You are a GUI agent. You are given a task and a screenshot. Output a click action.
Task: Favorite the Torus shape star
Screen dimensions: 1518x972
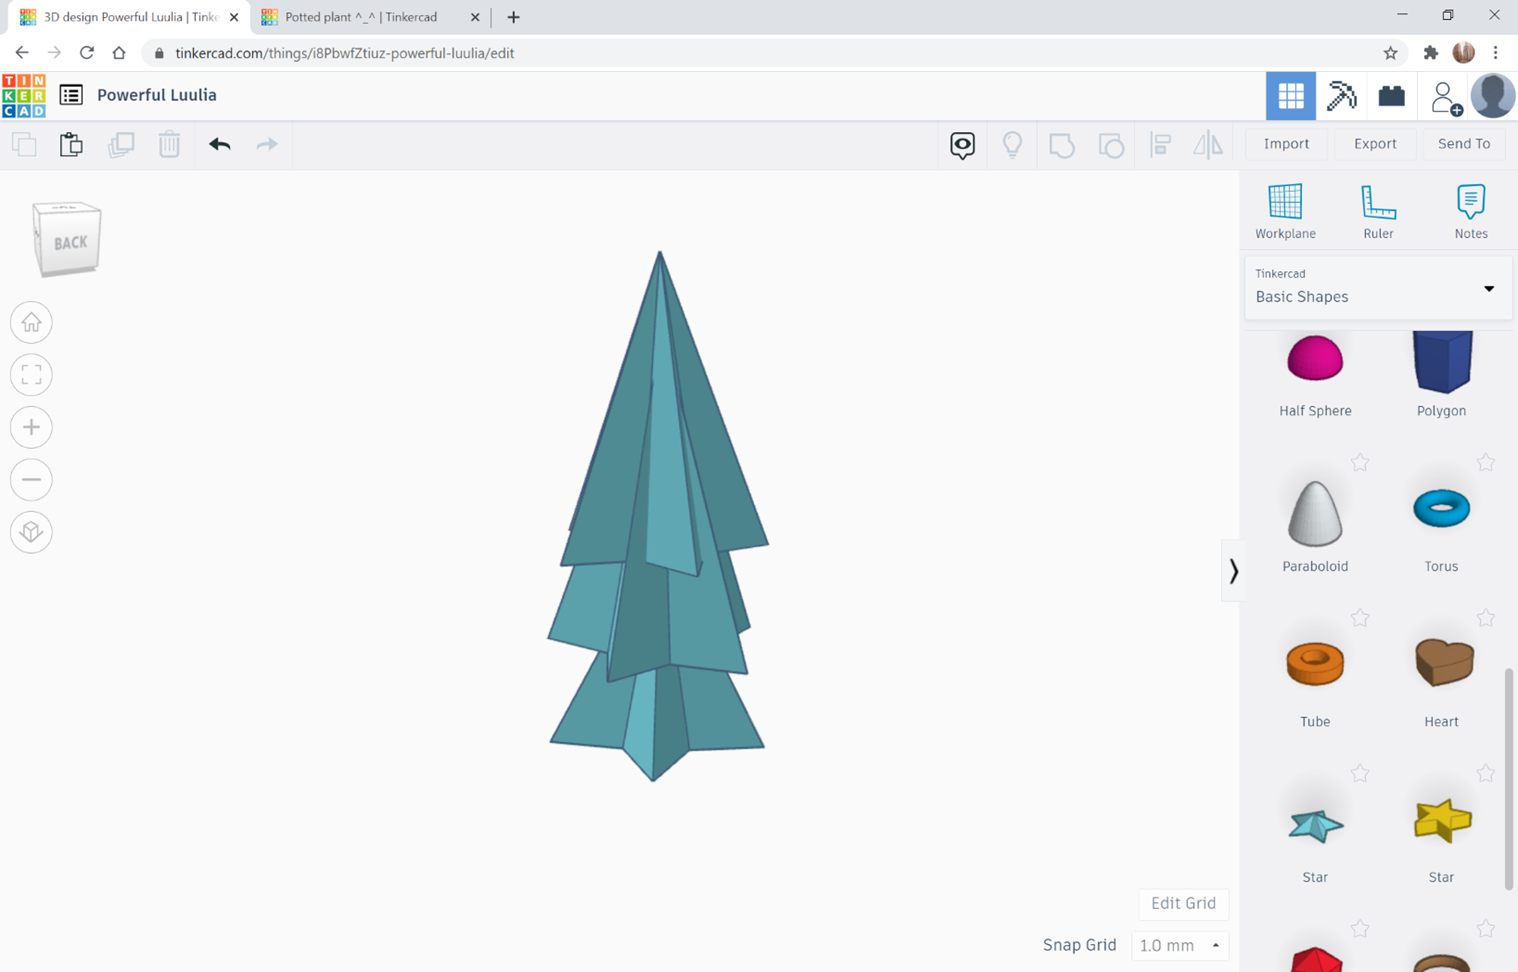pyautogui.click(x=1486, y=462)
